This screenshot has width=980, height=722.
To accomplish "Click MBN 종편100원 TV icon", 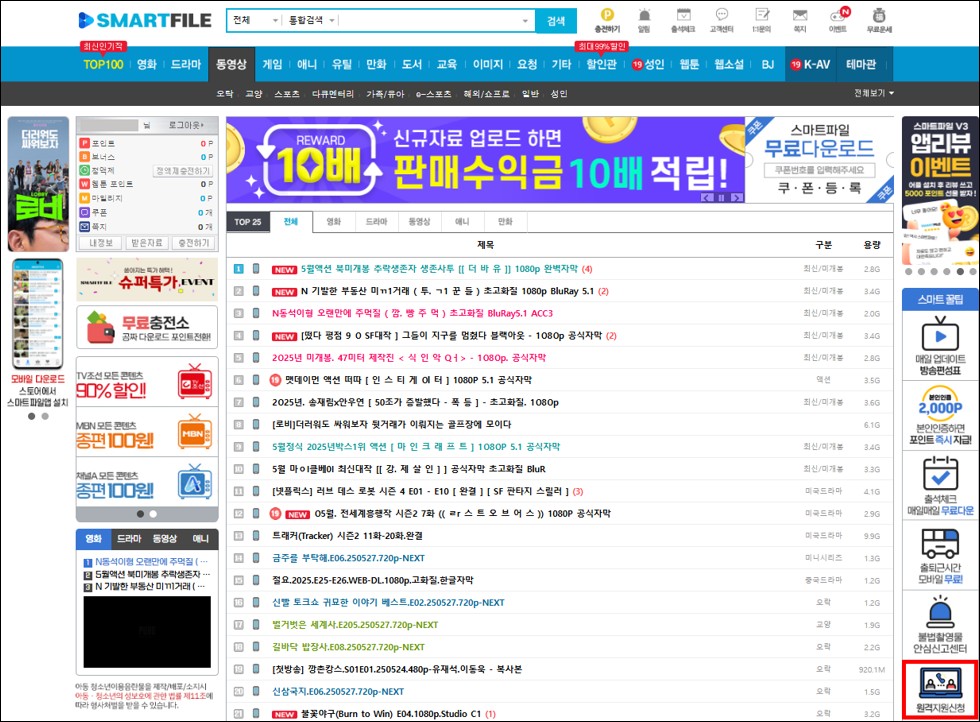I will [x=195, y=431].
